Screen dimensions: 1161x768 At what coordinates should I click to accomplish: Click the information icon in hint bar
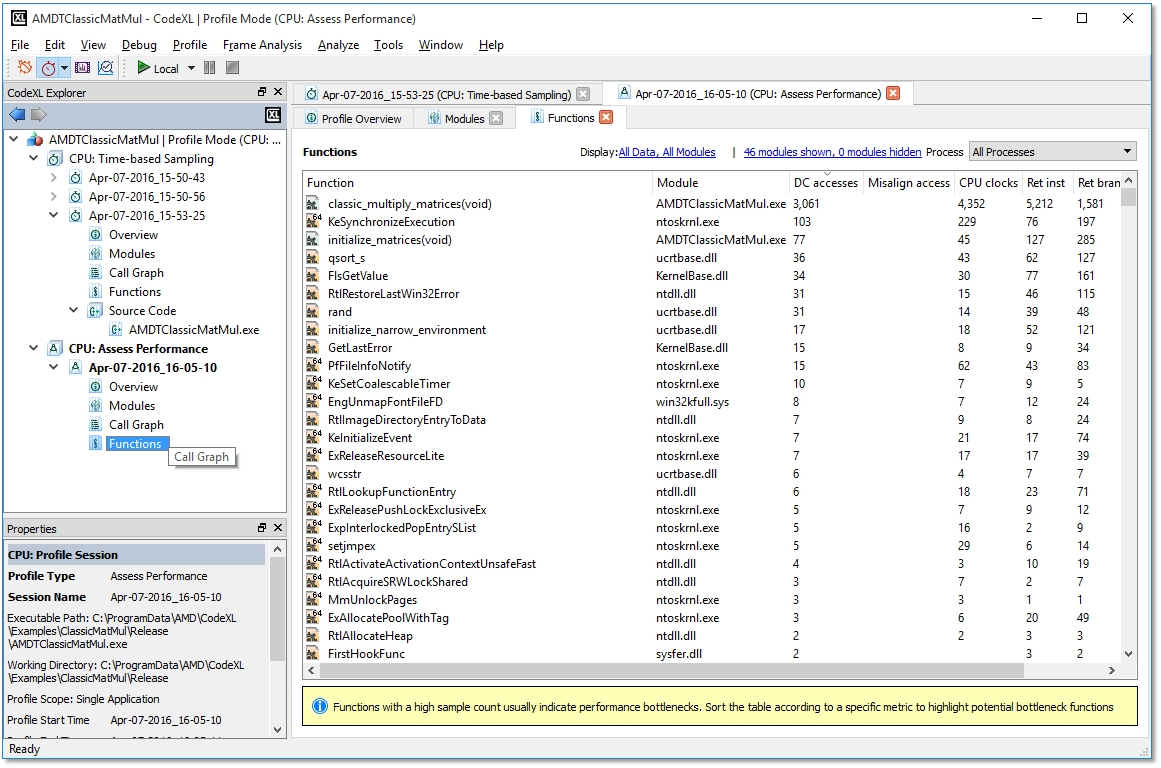point(320,707)
